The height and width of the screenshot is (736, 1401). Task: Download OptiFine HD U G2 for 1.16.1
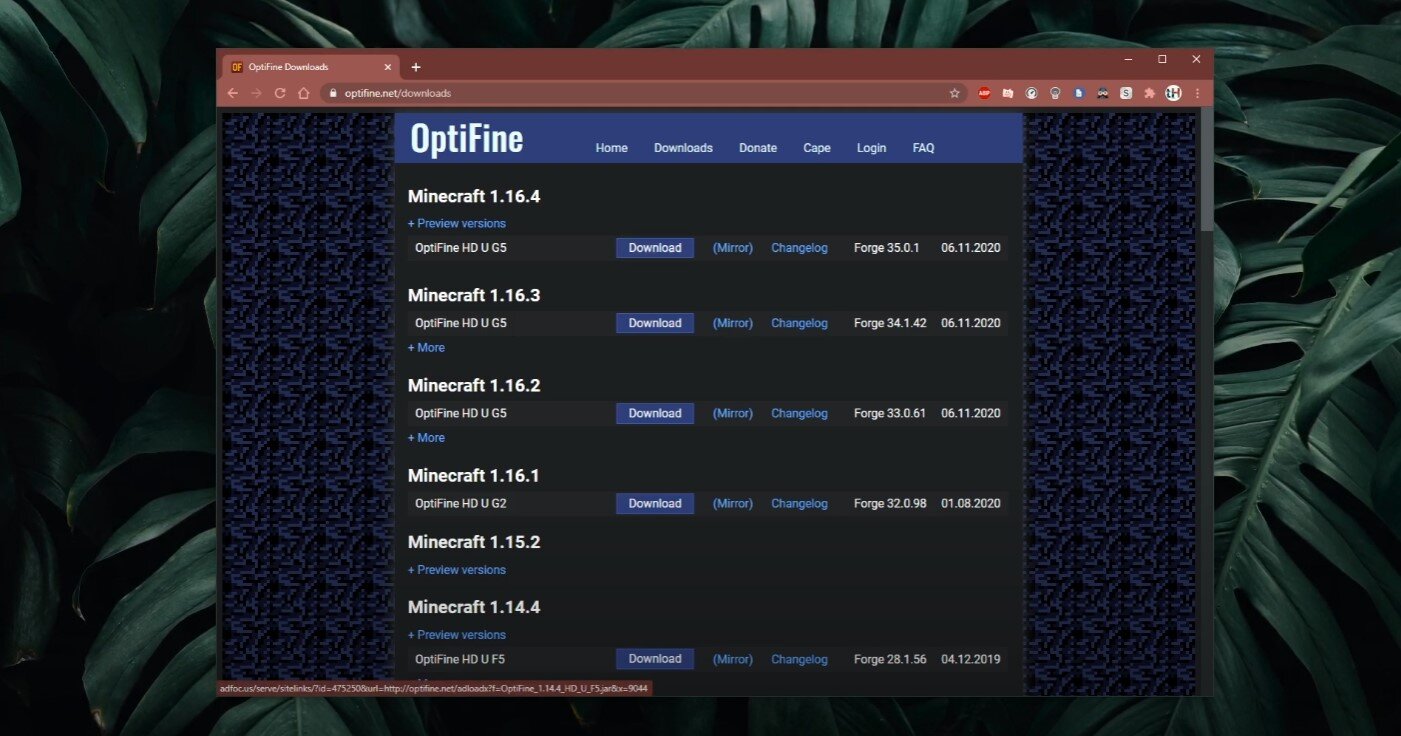[655, 503]
